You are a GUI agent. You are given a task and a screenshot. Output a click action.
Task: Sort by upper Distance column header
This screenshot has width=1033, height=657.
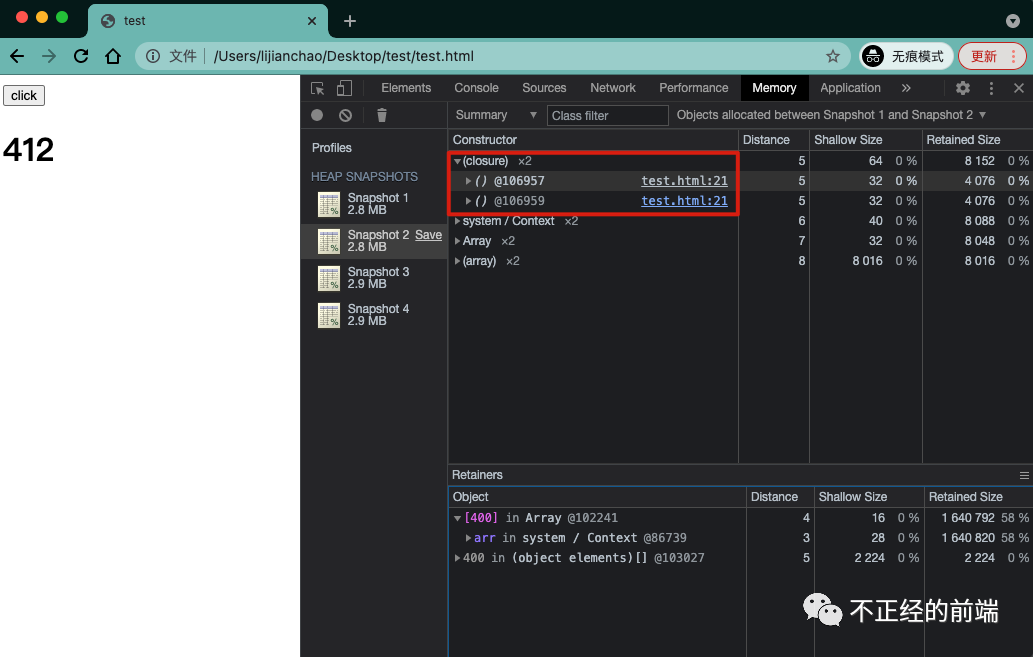[773, 140]
